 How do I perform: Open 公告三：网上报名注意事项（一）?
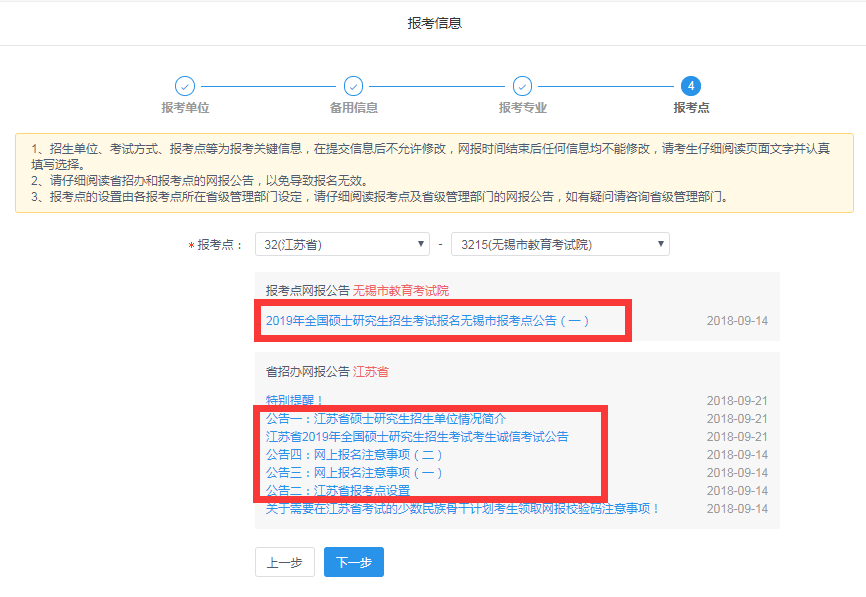coord(354,473)
